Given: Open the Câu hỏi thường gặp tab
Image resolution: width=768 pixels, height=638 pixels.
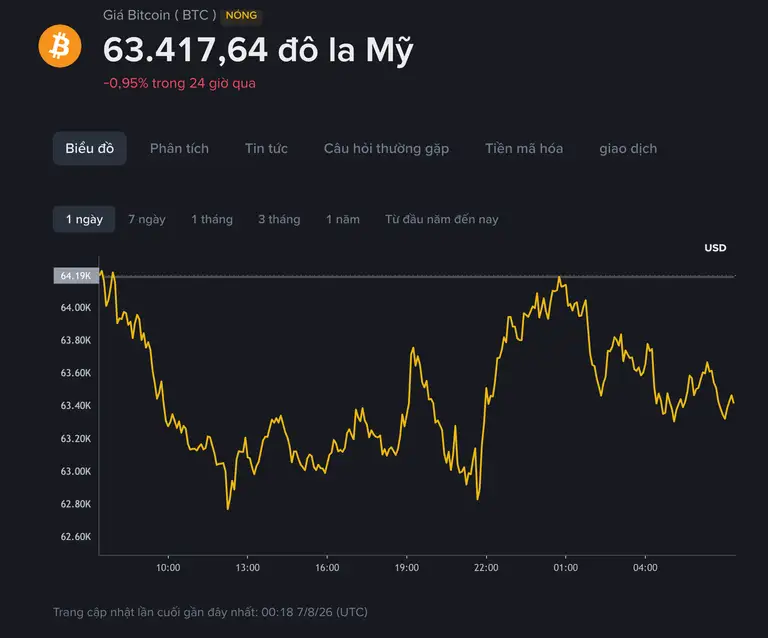Looking at the screenshot, I should (x=386, y=148).
